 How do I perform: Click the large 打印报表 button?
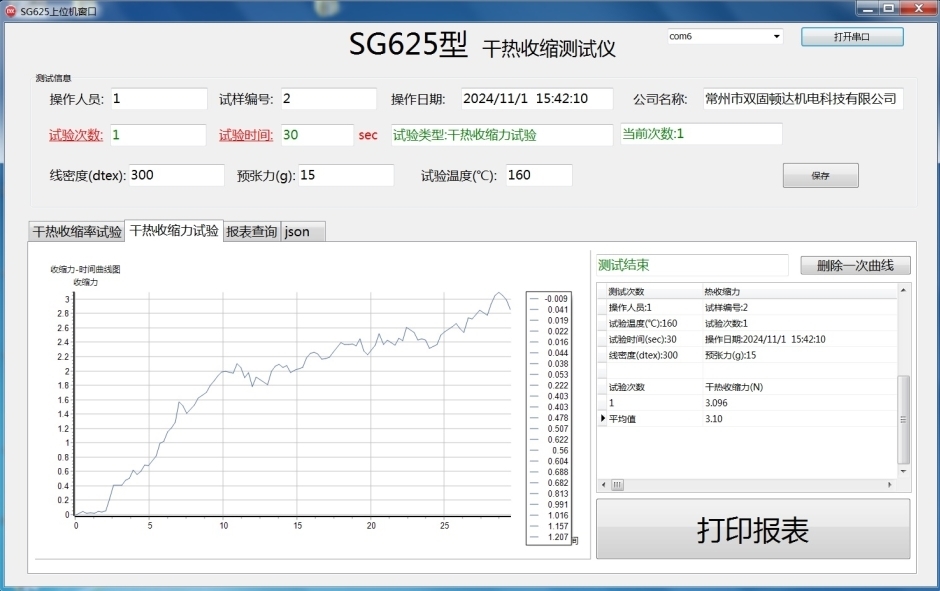point(753,531)
